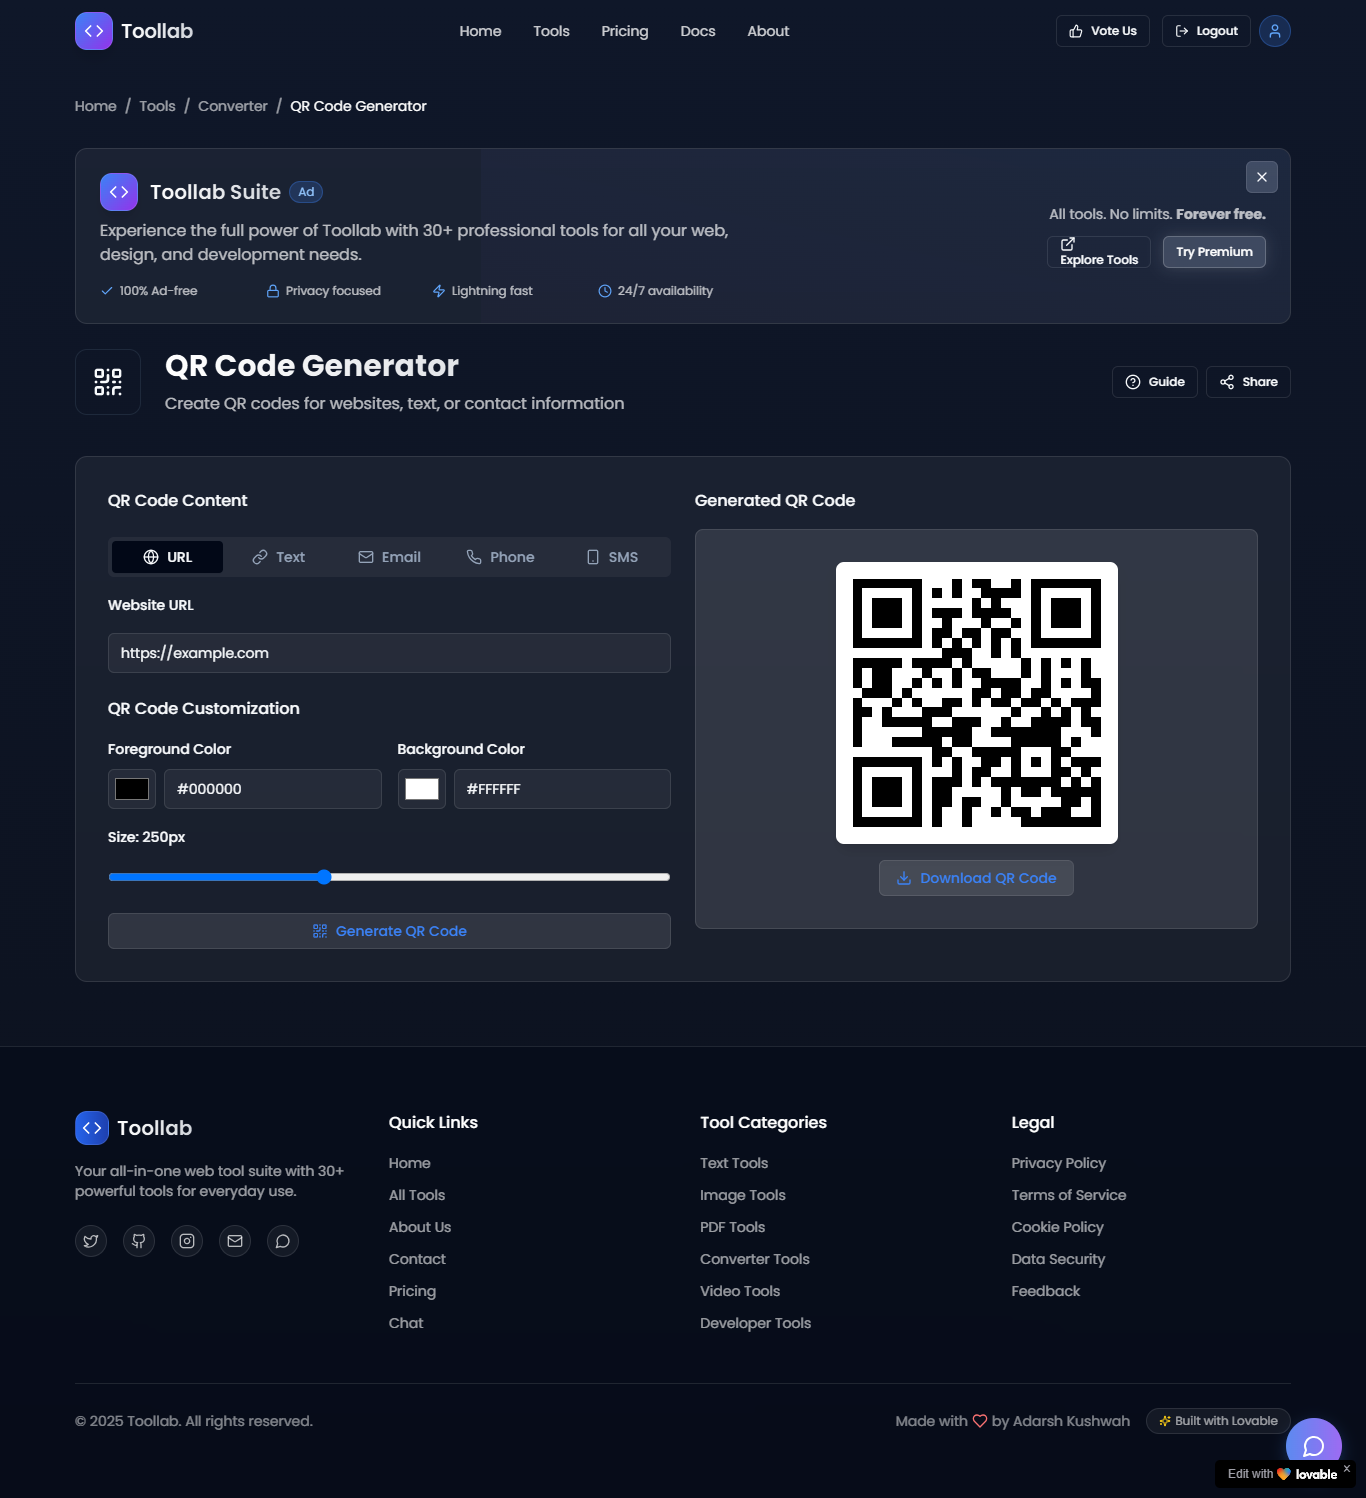The width and height of the screenshot is (1366, 1498).
Task: Log out using the Logout button
Action: [x=1206, y=31]
